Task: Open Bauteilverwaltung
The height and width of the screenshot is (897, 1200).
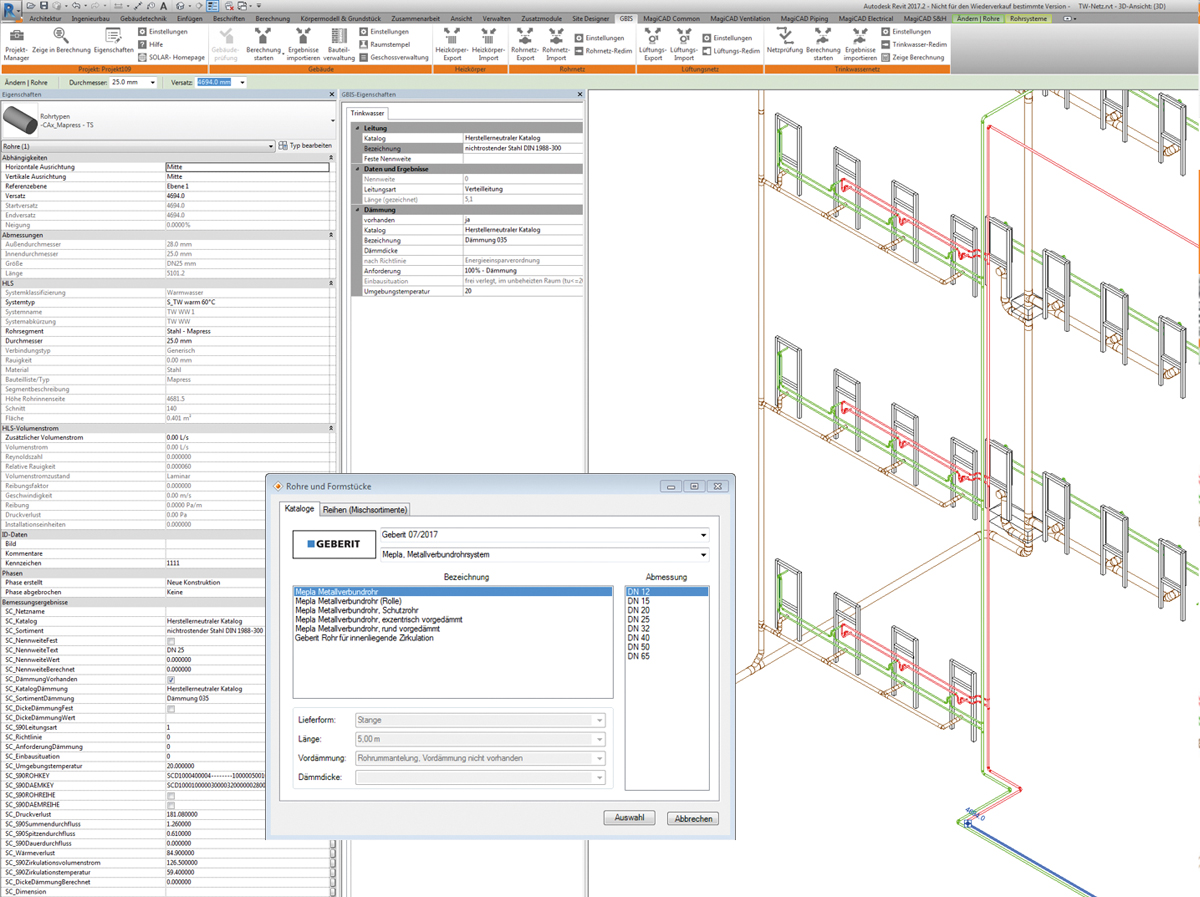Action: (x=339, y=44)
